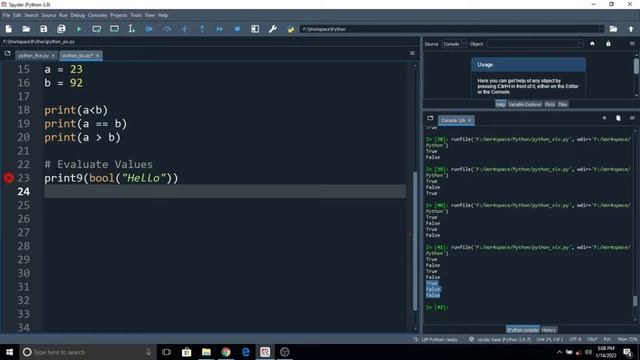Open a file using the folder icon
640x360 pixels.
tap(26, 29)
